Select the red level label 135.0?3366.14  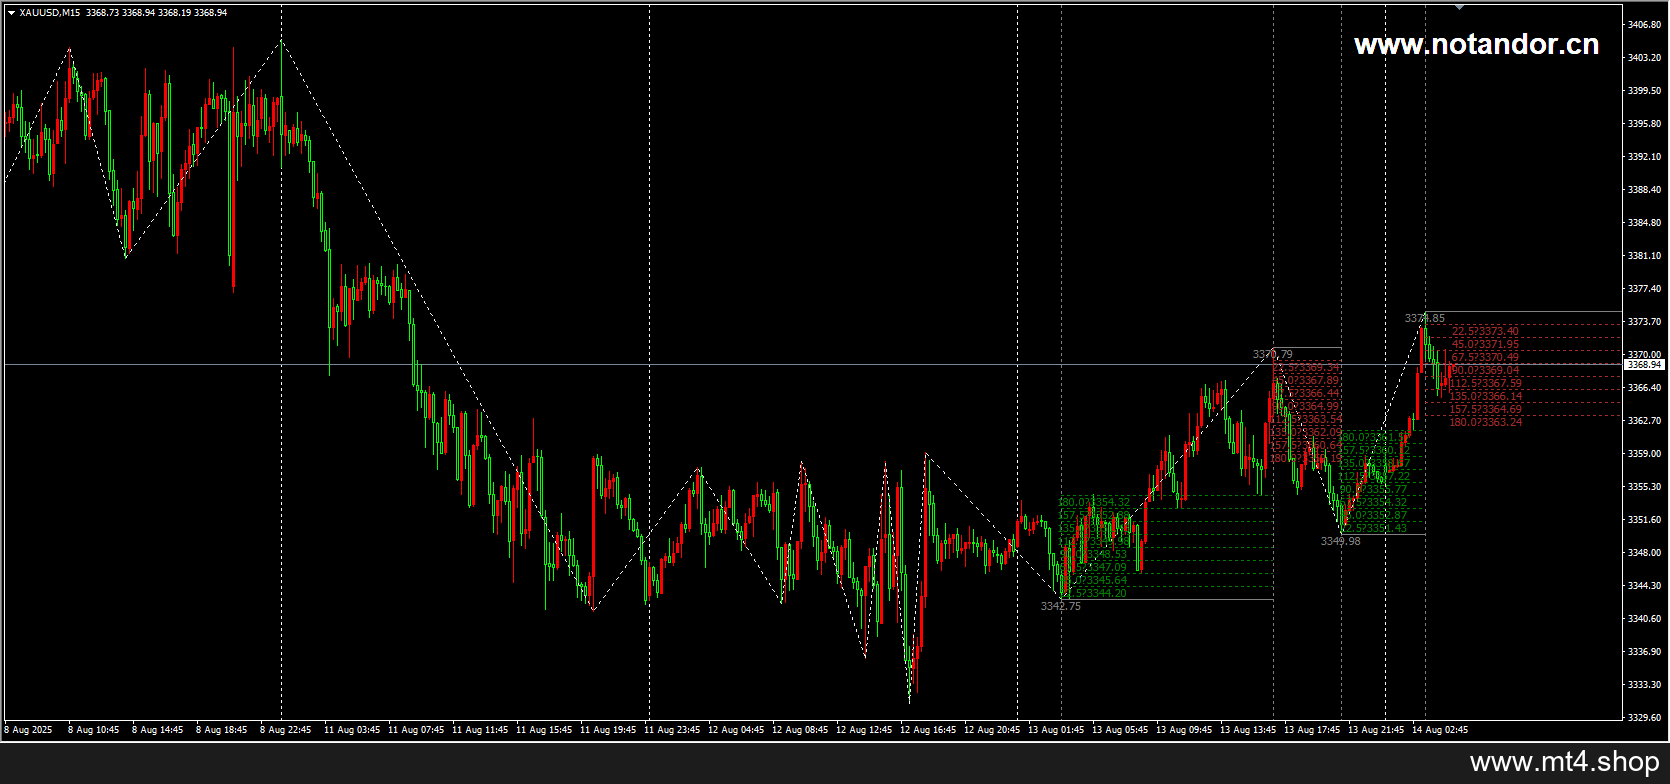[1485, 396]
